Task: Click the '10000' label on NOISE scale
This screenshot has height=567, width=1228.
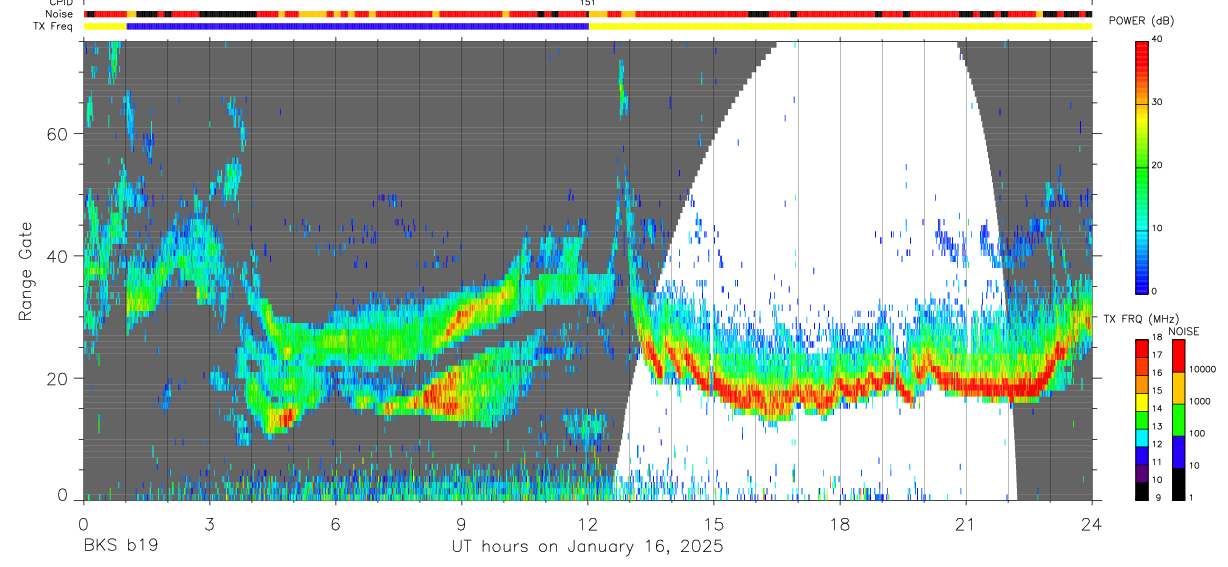Action: point(1201,369)
